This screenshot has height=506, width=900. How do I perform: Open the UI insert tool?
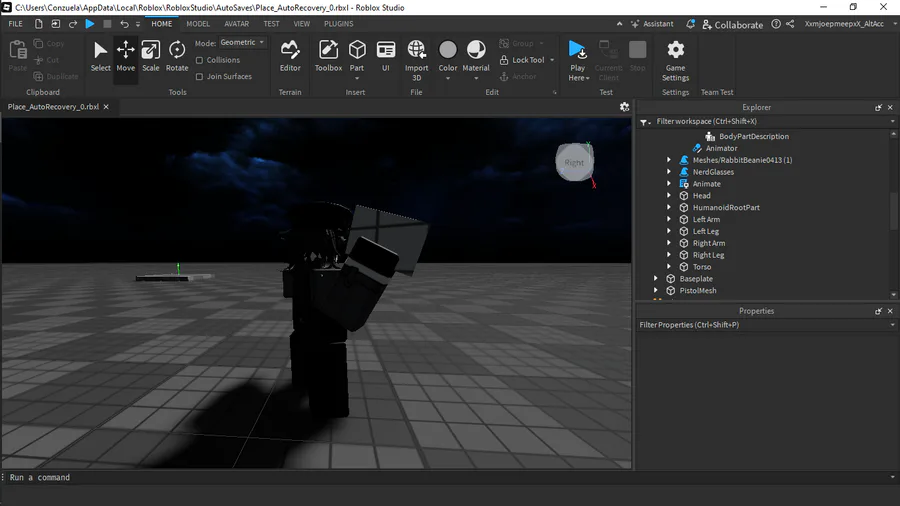[x=386, y=56]
